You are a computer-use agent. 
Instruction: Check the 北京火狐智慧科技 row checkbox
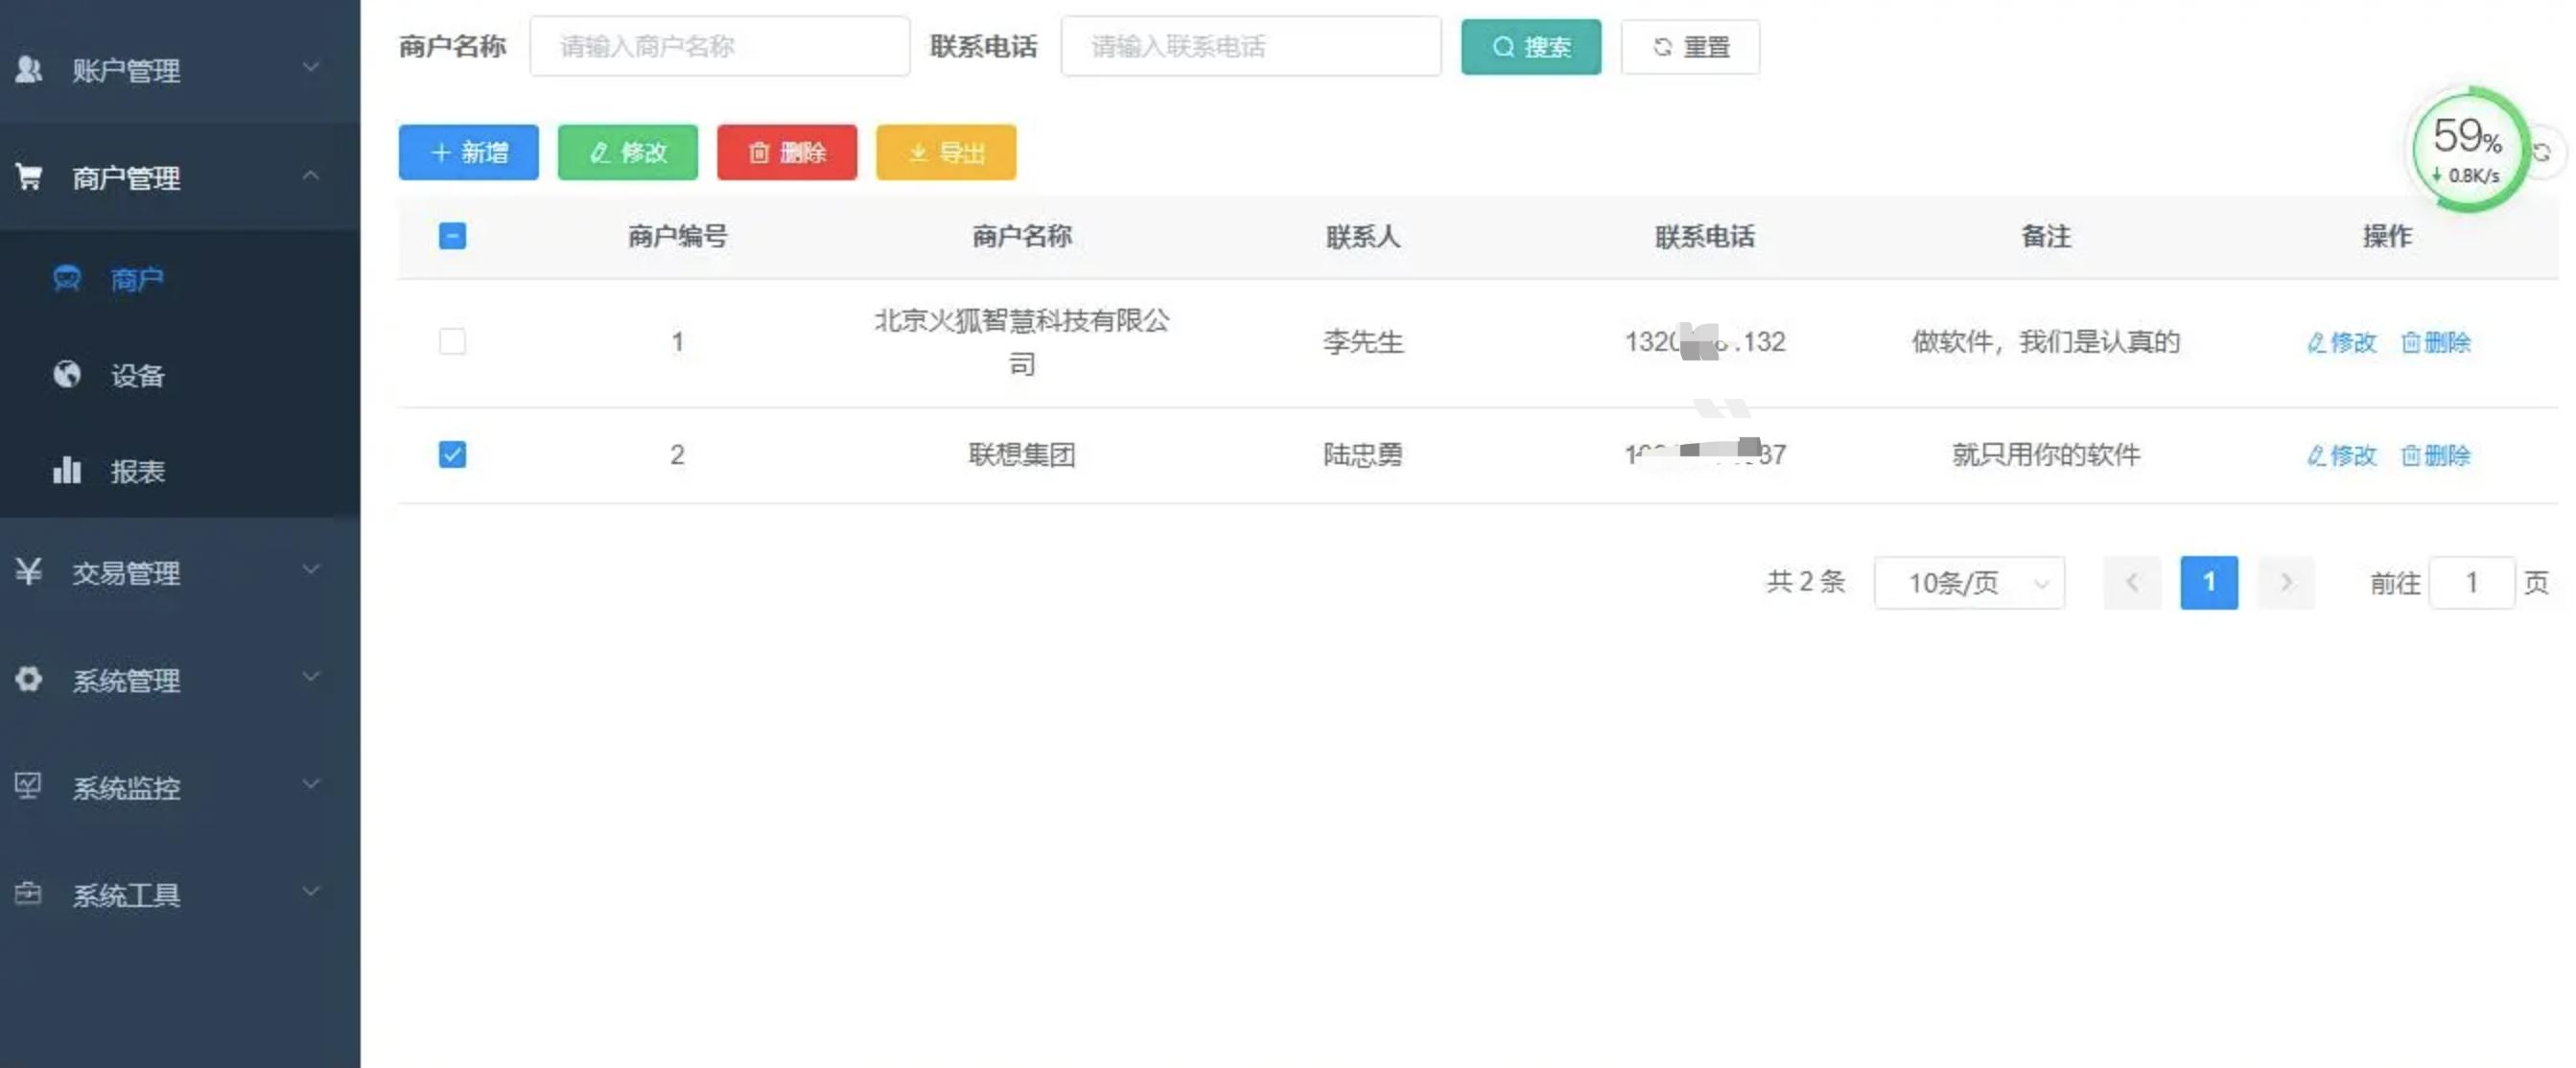click(x=452, y=341)
